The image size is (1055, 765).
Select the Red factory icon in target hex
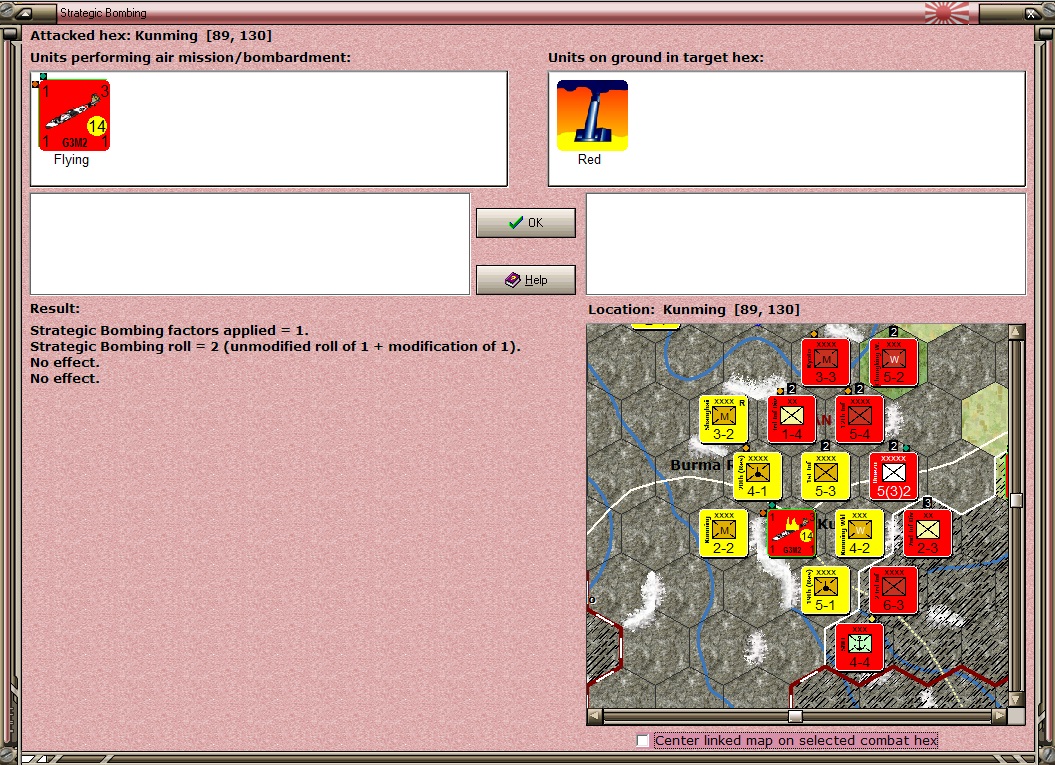tap(592, 115)
